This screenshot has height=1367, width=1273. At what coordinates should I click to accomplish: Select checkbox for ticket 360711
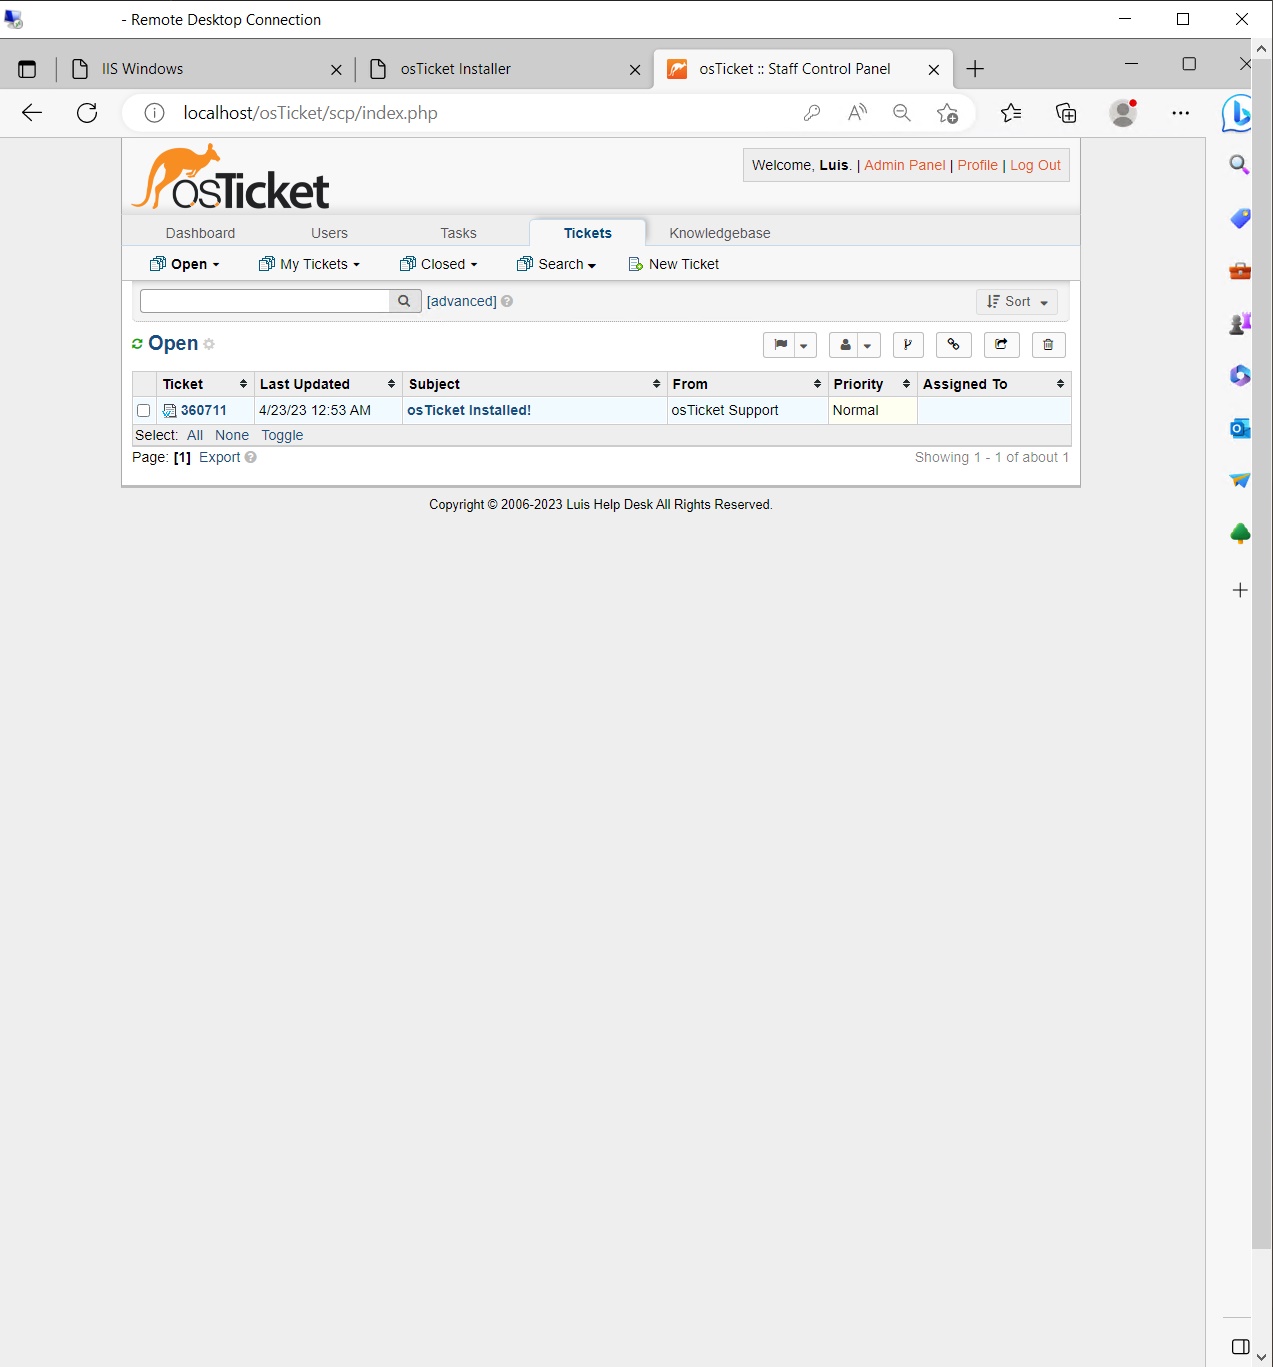143,410
